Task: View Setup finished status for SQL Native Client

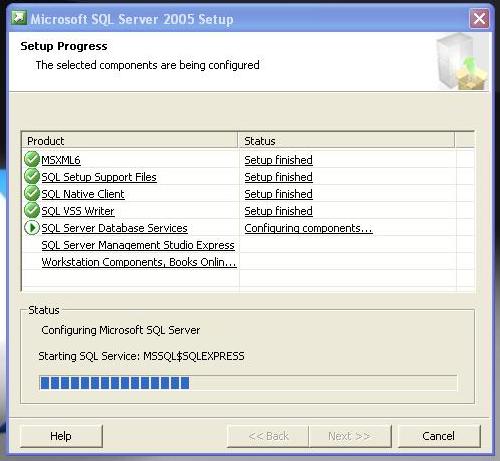Action: point(279,194)
